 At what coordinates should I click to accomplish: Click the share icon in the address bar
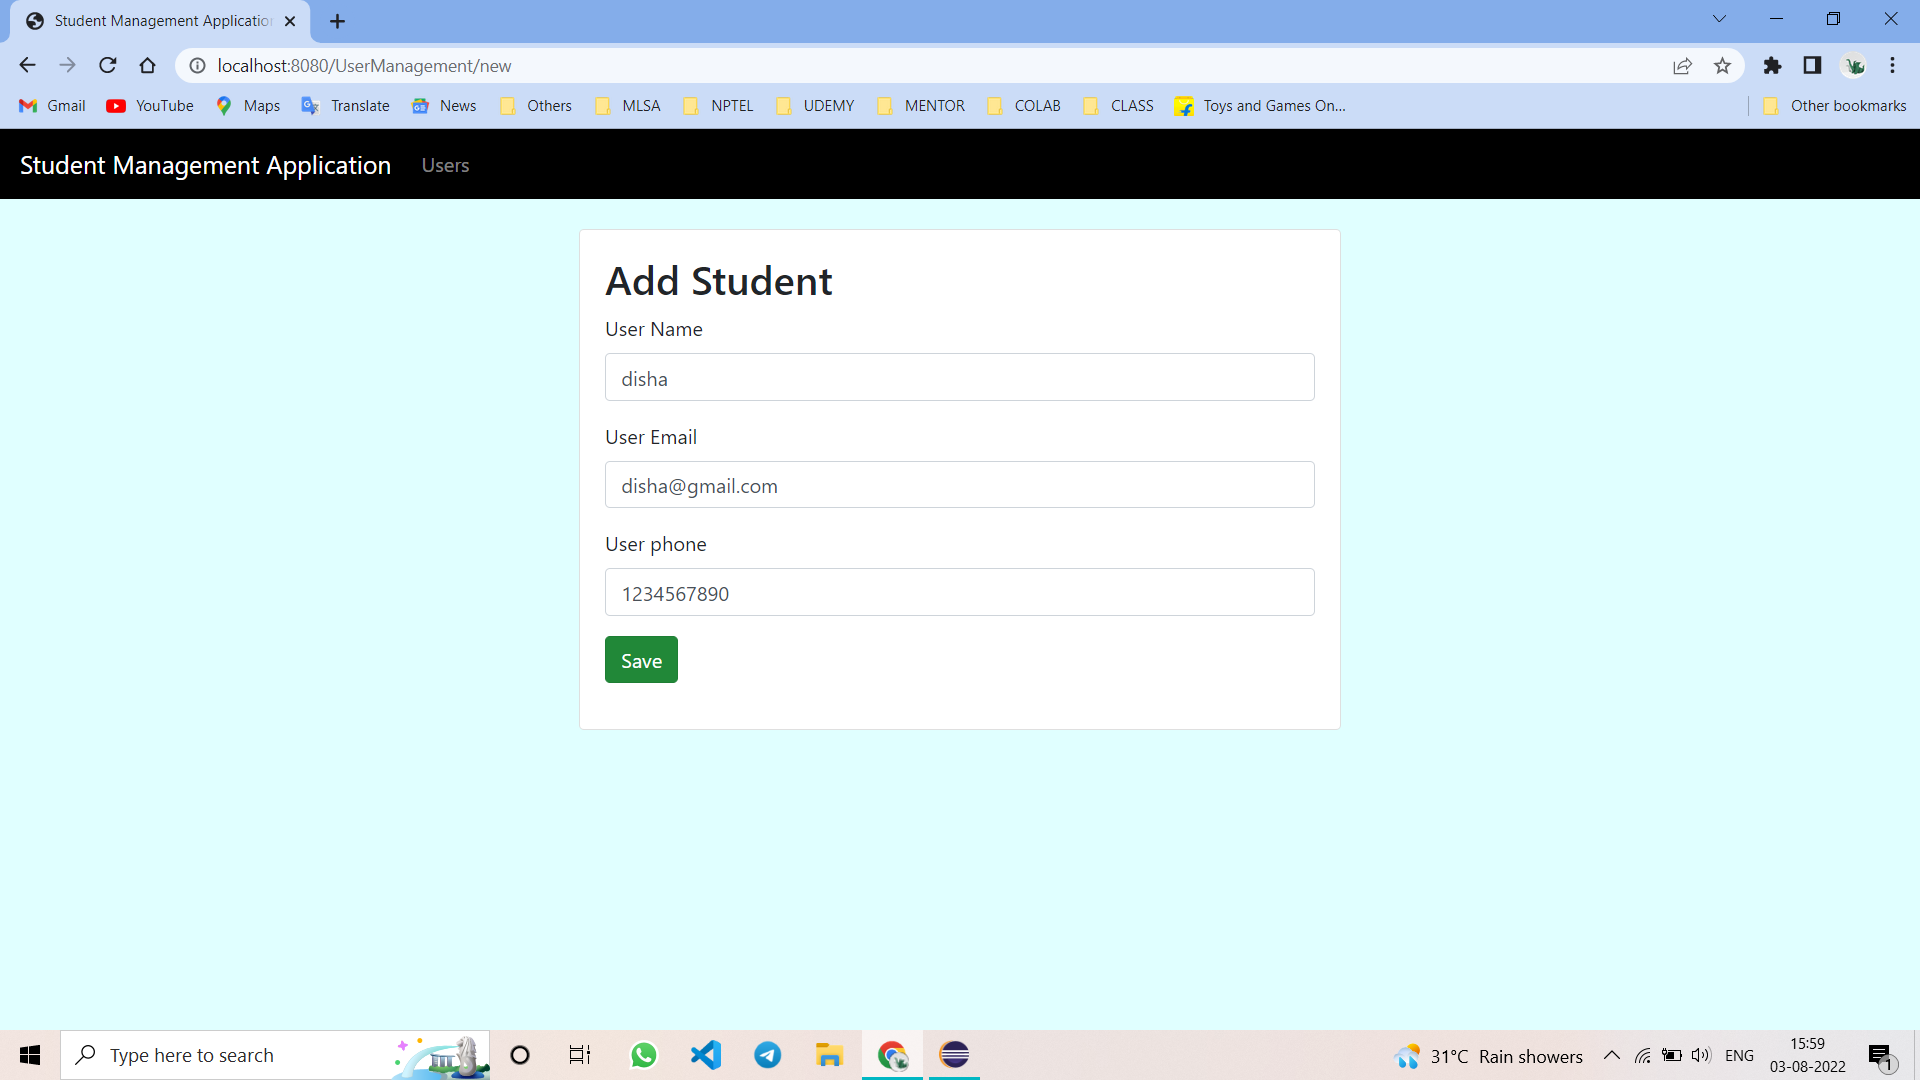point(1683,65)
